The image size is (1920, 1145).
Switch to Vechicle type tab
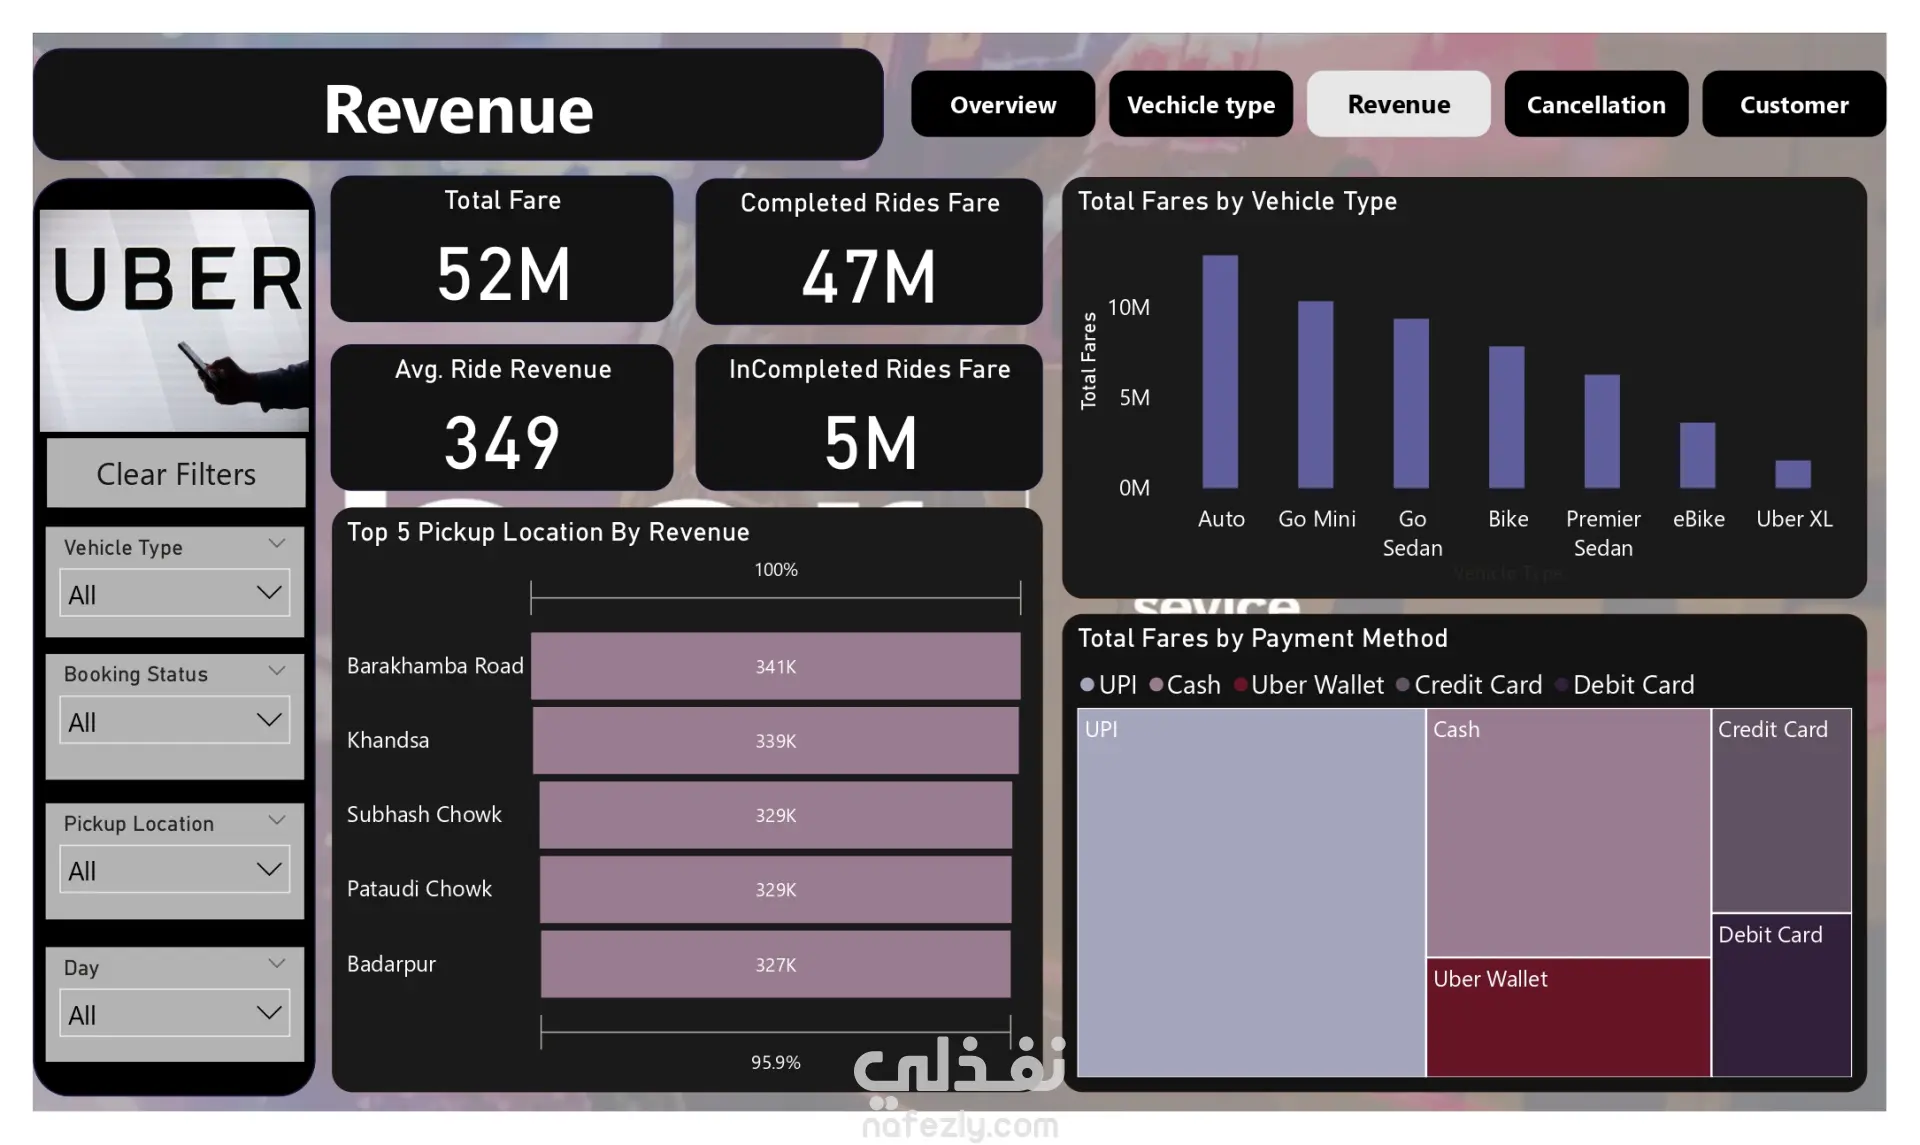[1200, 104]
